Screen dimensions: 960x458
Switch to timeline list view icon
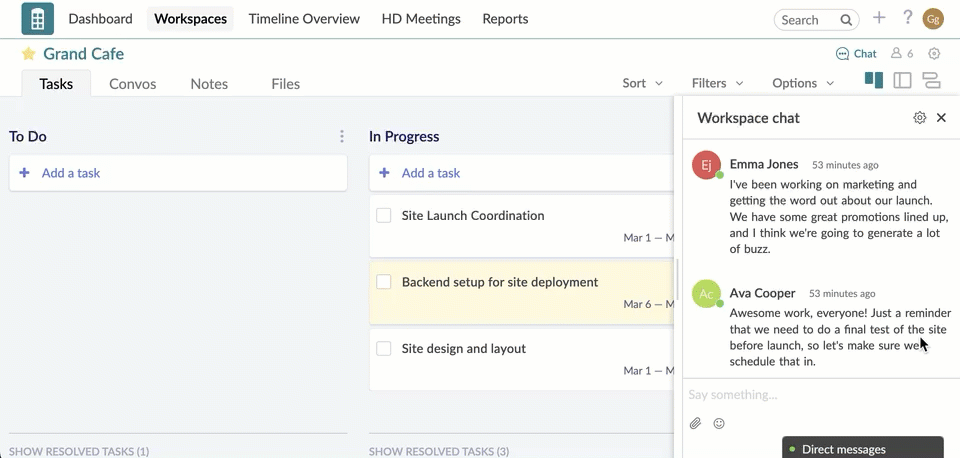931,80
